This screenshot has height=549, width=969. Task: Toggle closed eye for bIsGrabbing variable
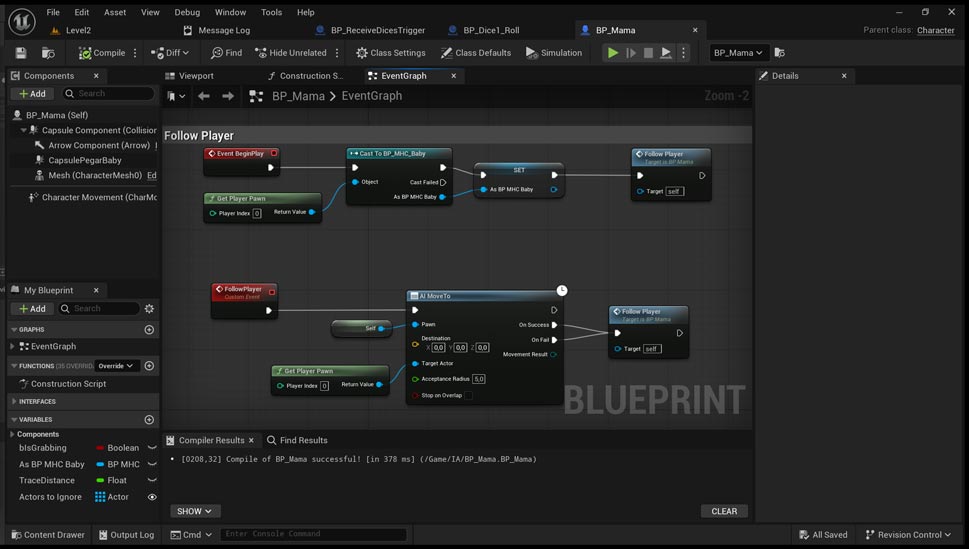152,448
